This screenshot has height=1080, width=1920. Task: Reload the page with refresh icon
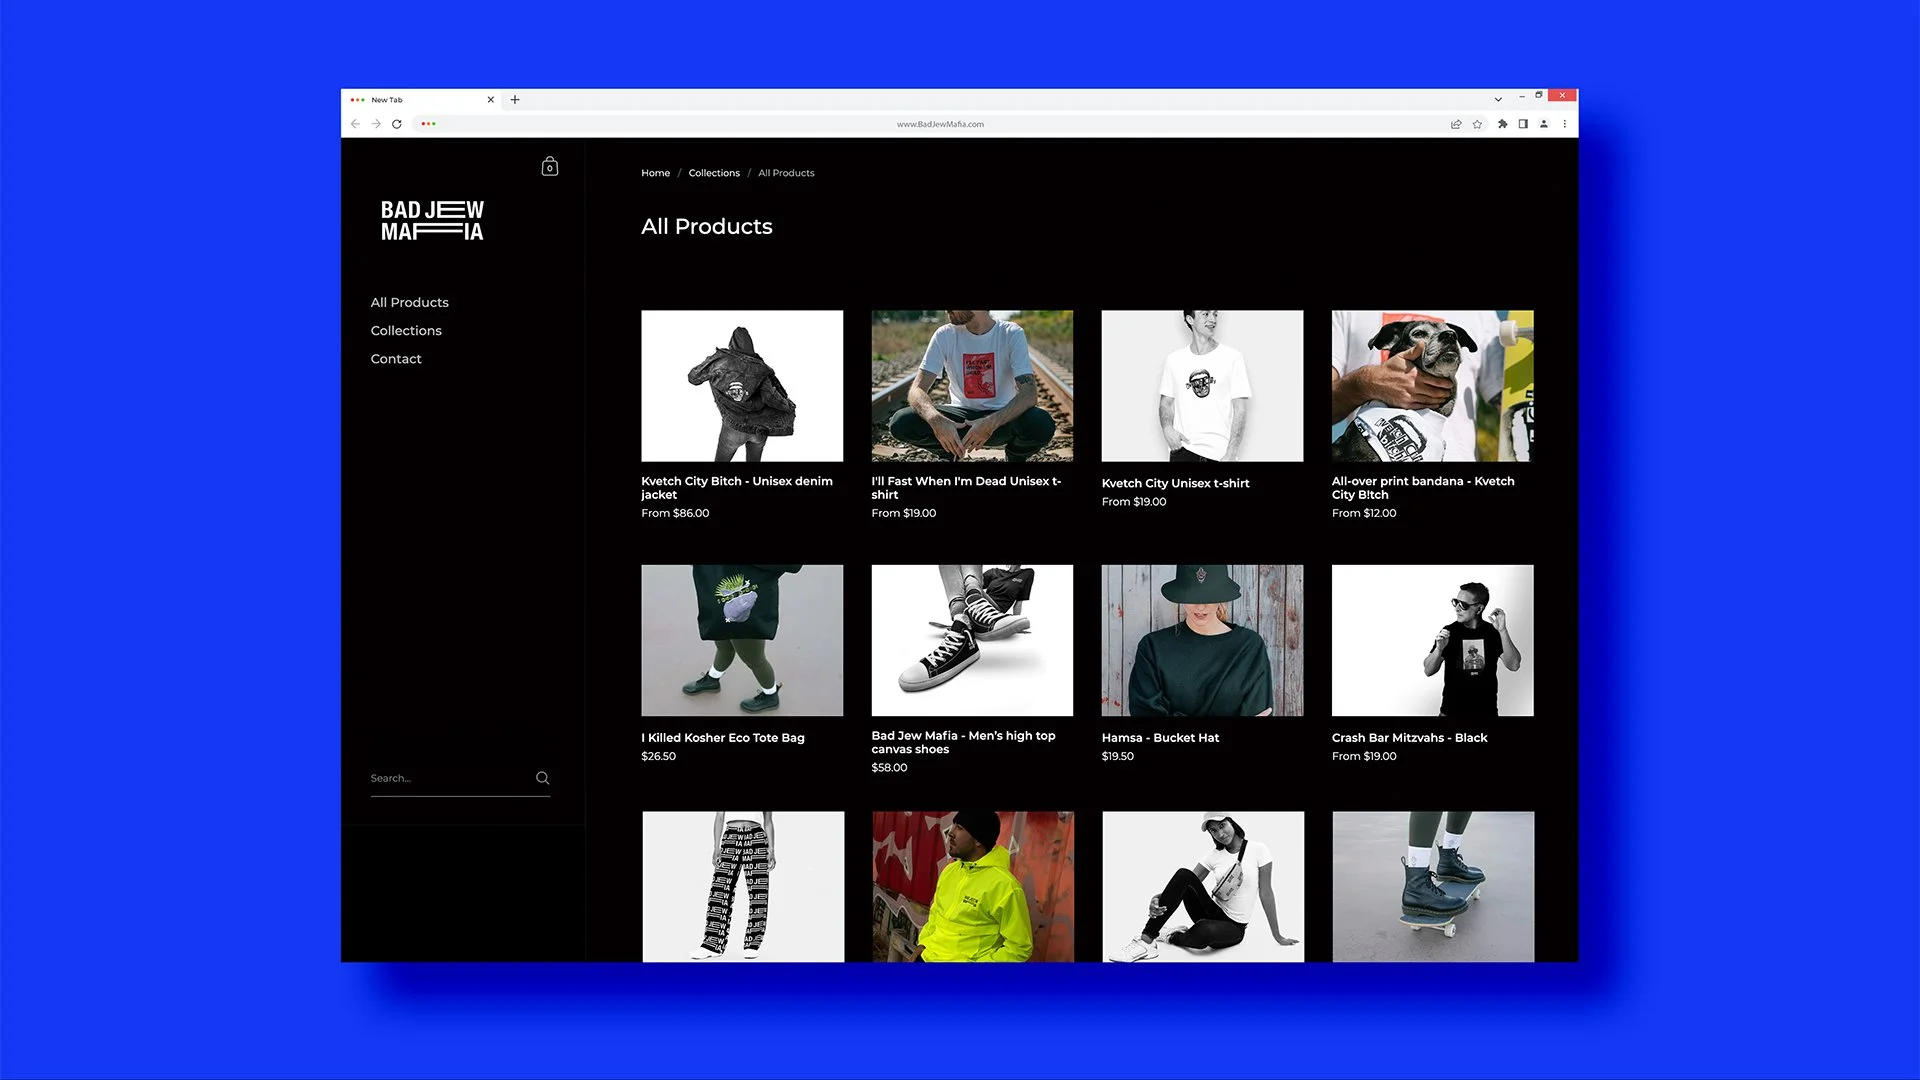pos(397,124)
